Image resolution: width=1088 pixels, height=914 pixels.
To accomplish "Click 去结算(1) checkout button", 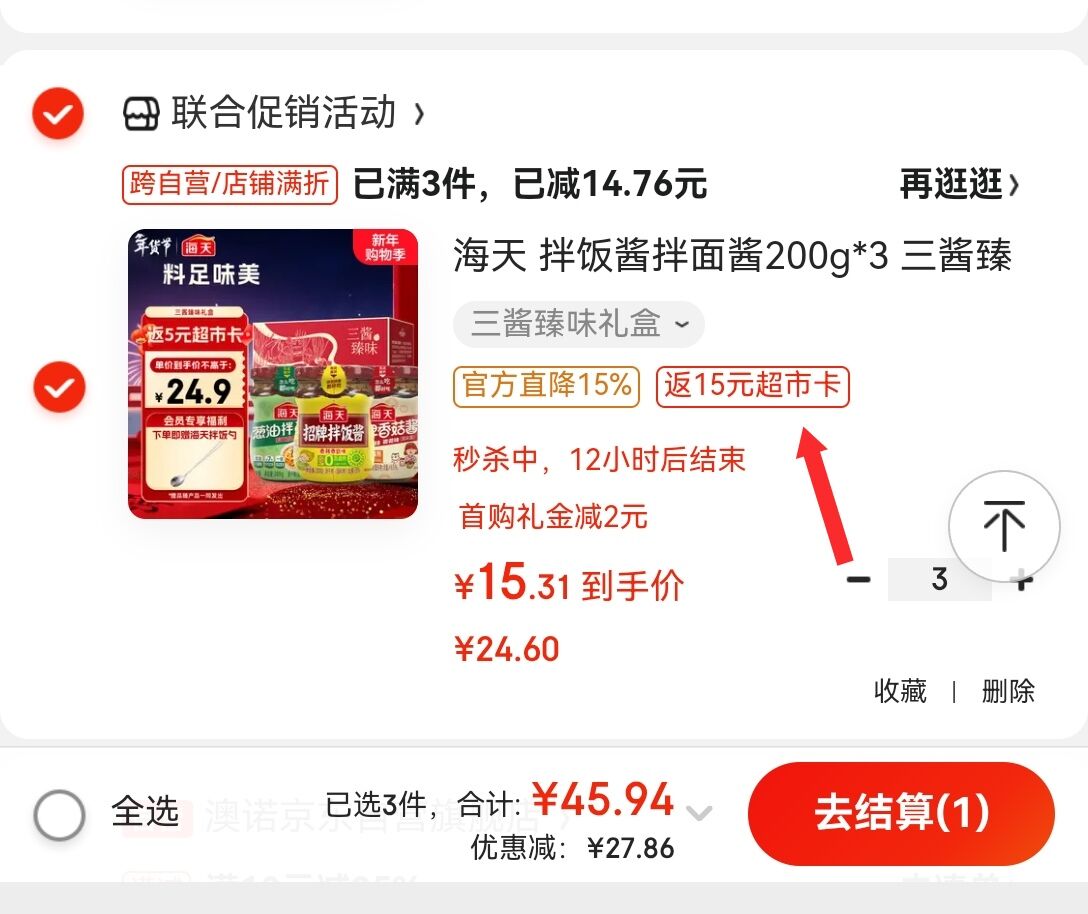I will (901, 813).
